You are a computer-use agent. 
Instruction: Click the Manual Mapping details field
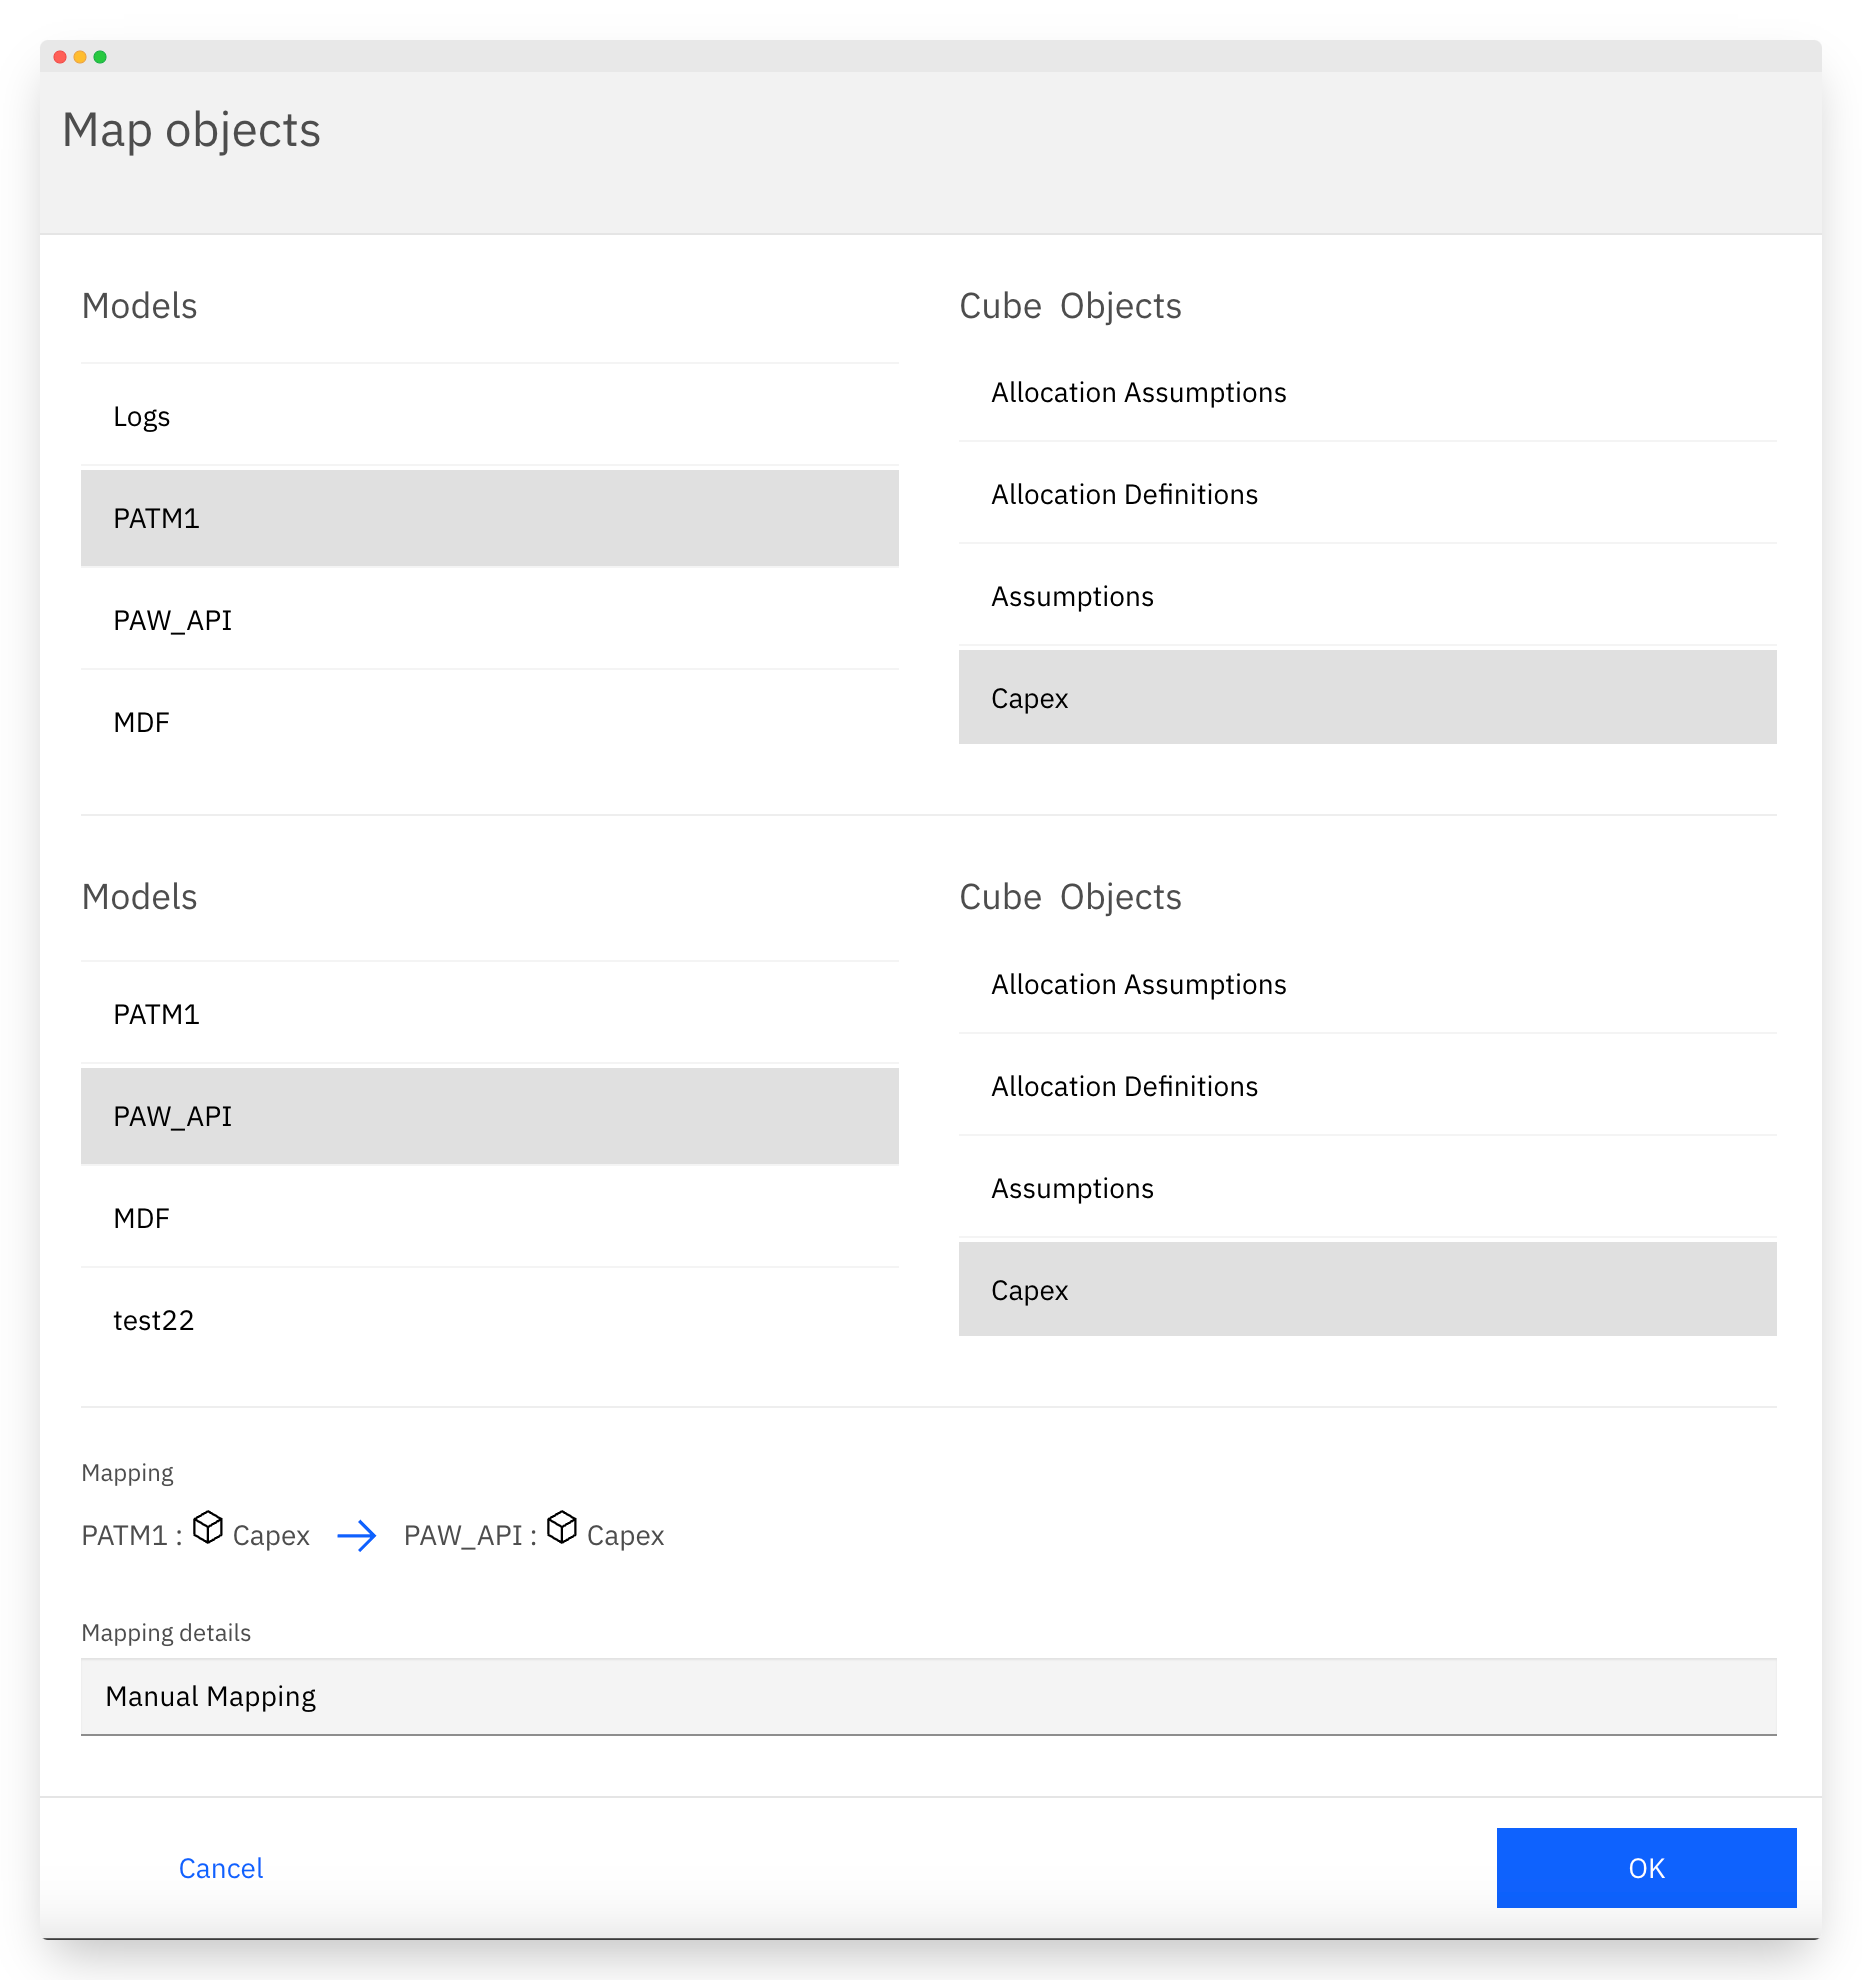click(929, 1697)
